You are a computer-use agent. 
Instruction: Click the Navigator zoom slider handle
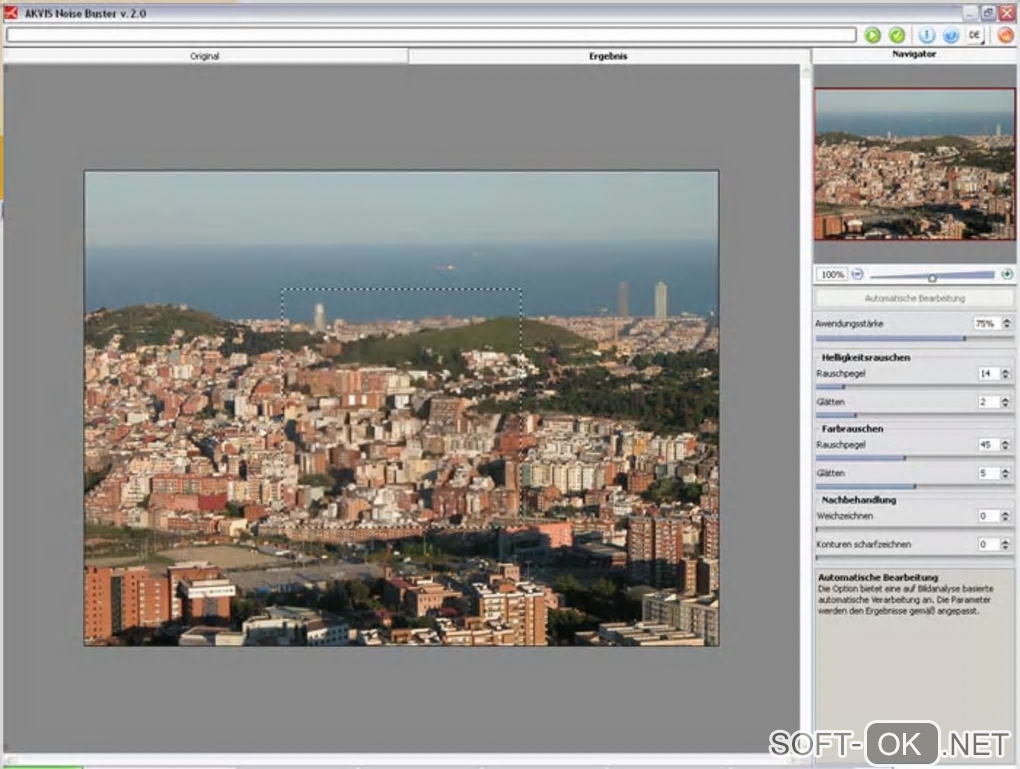tap(932, 276)
